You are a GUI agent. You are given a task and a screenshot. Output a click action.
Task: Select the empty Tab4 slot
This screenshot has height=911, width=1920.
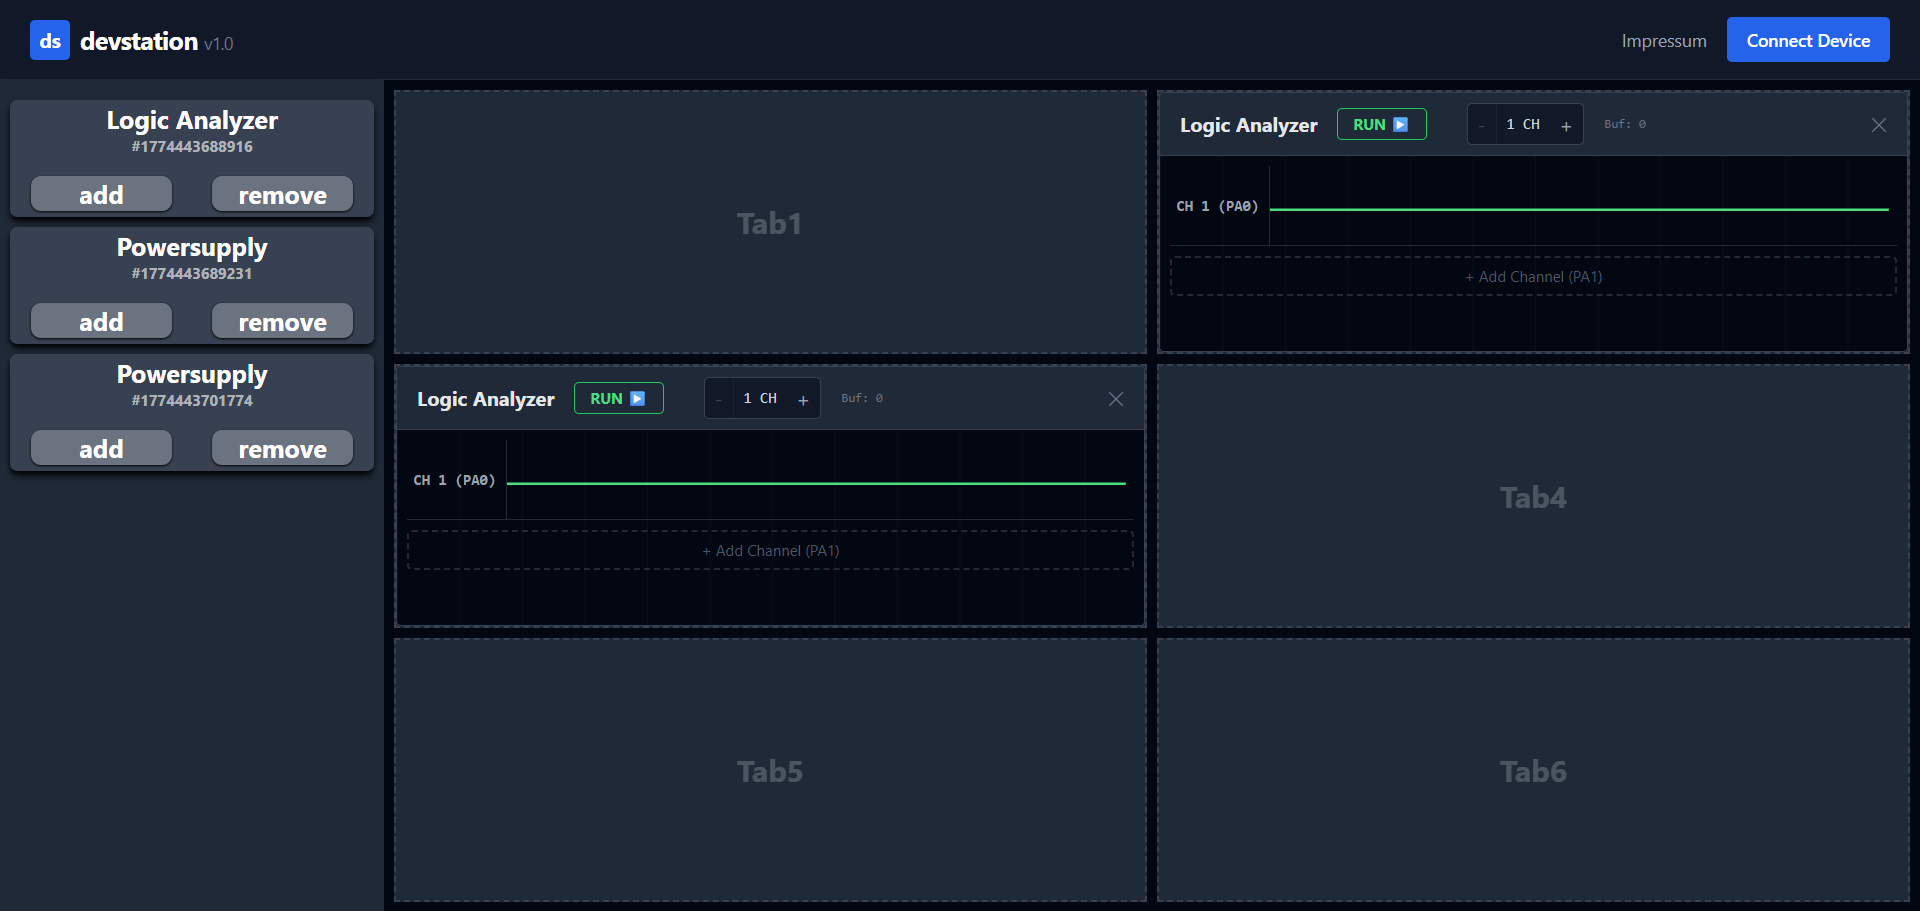click(x=1532, y=497)
